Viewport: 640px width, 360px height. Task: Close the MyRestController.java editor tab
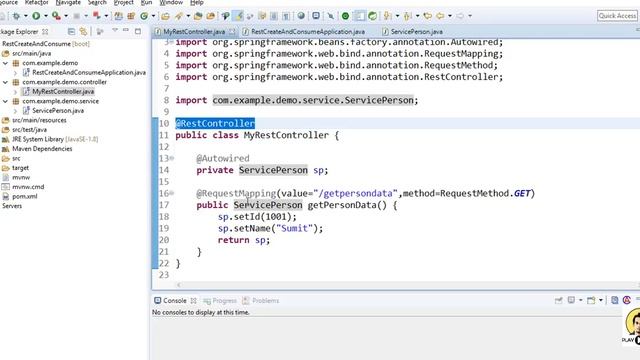(232, 31)
